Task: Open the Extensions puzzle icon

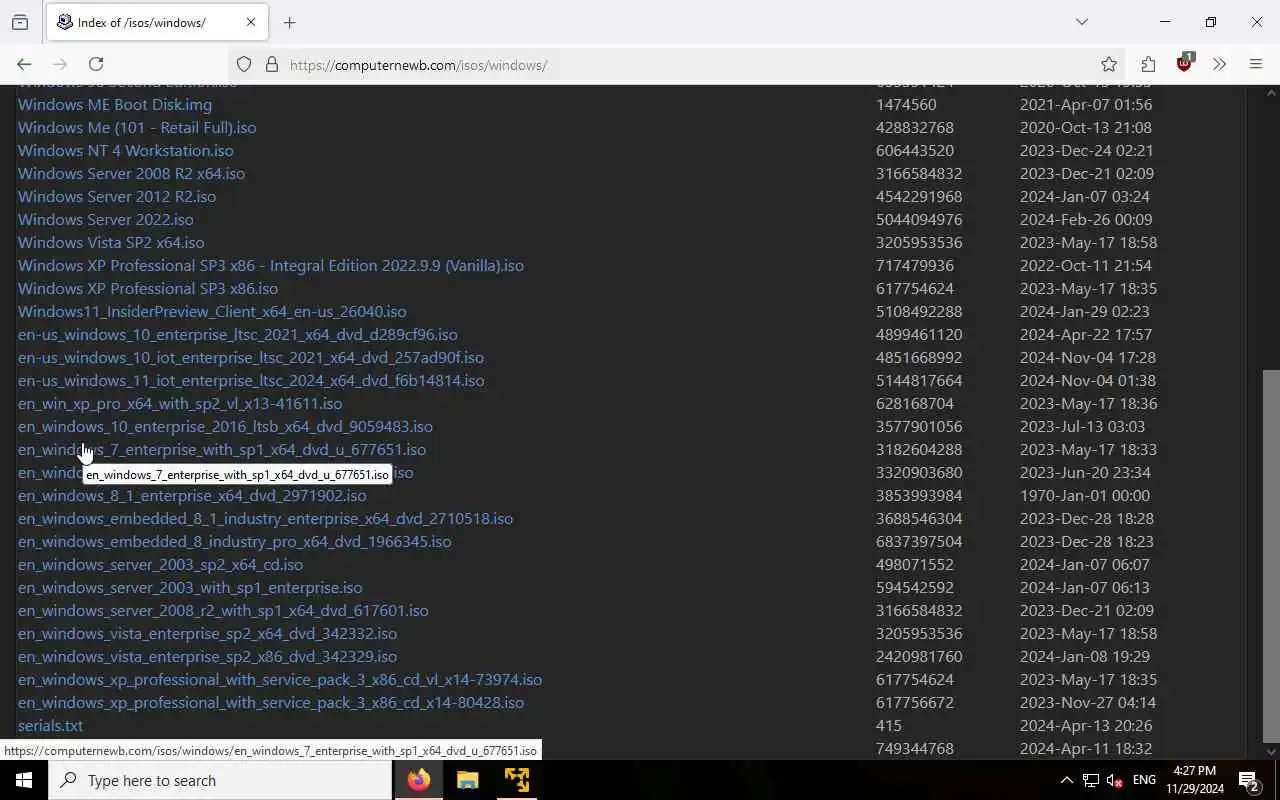Action: pos(1148,64)
